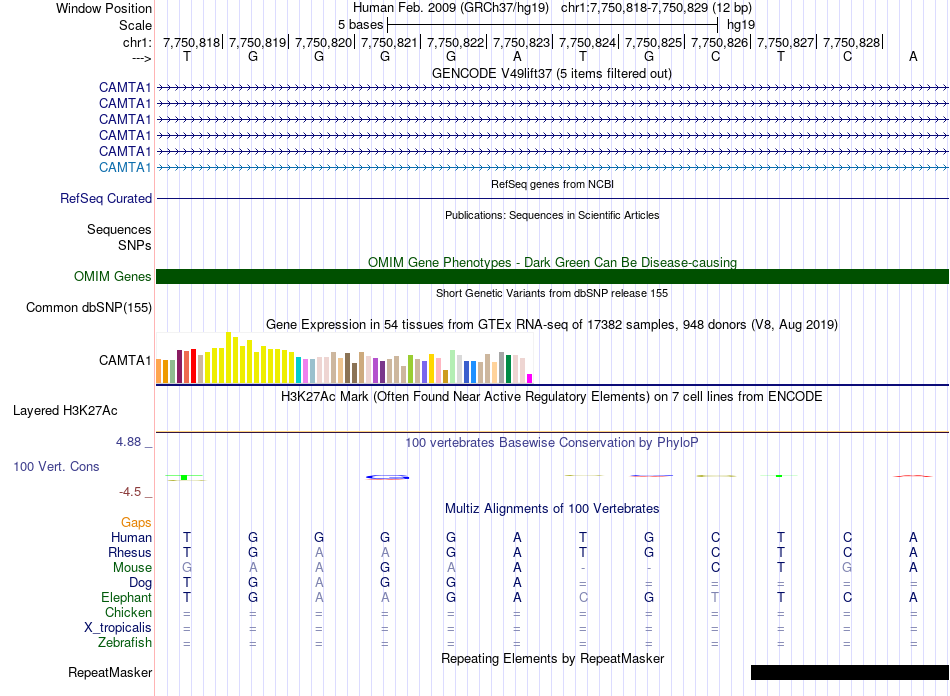Select the Zebrafish alignment row label

125,642
